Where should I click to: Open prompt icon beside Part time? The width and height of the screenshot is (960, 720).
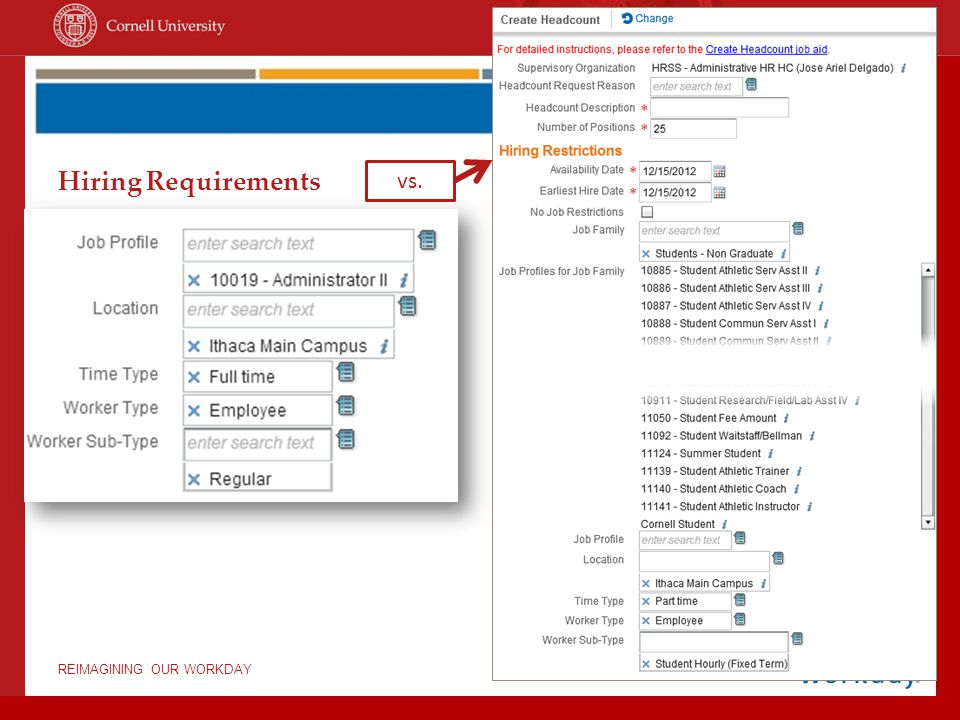(740, 600)
